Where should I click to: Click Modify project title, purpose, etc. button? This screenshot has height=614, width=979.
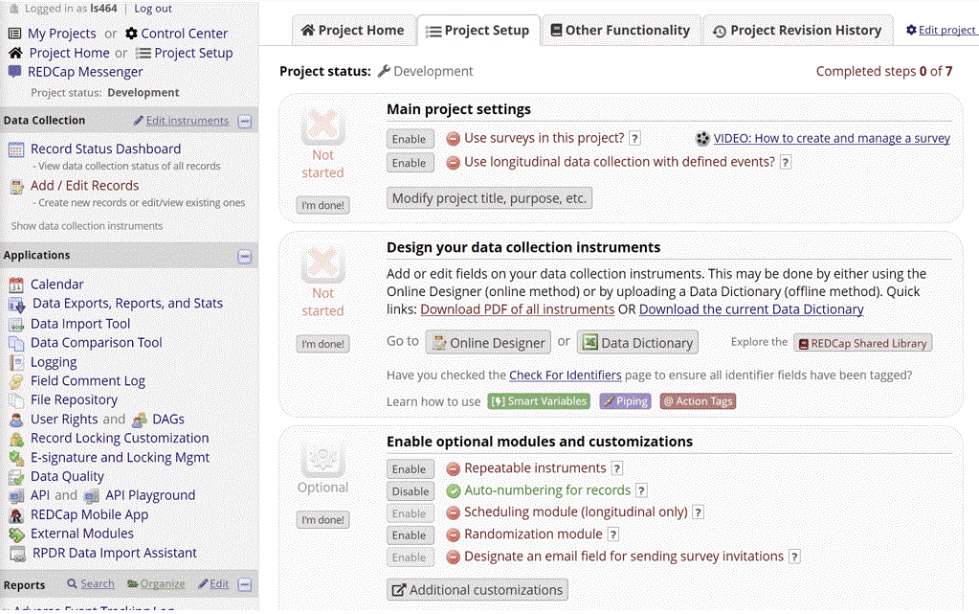(x=490, y=199)
